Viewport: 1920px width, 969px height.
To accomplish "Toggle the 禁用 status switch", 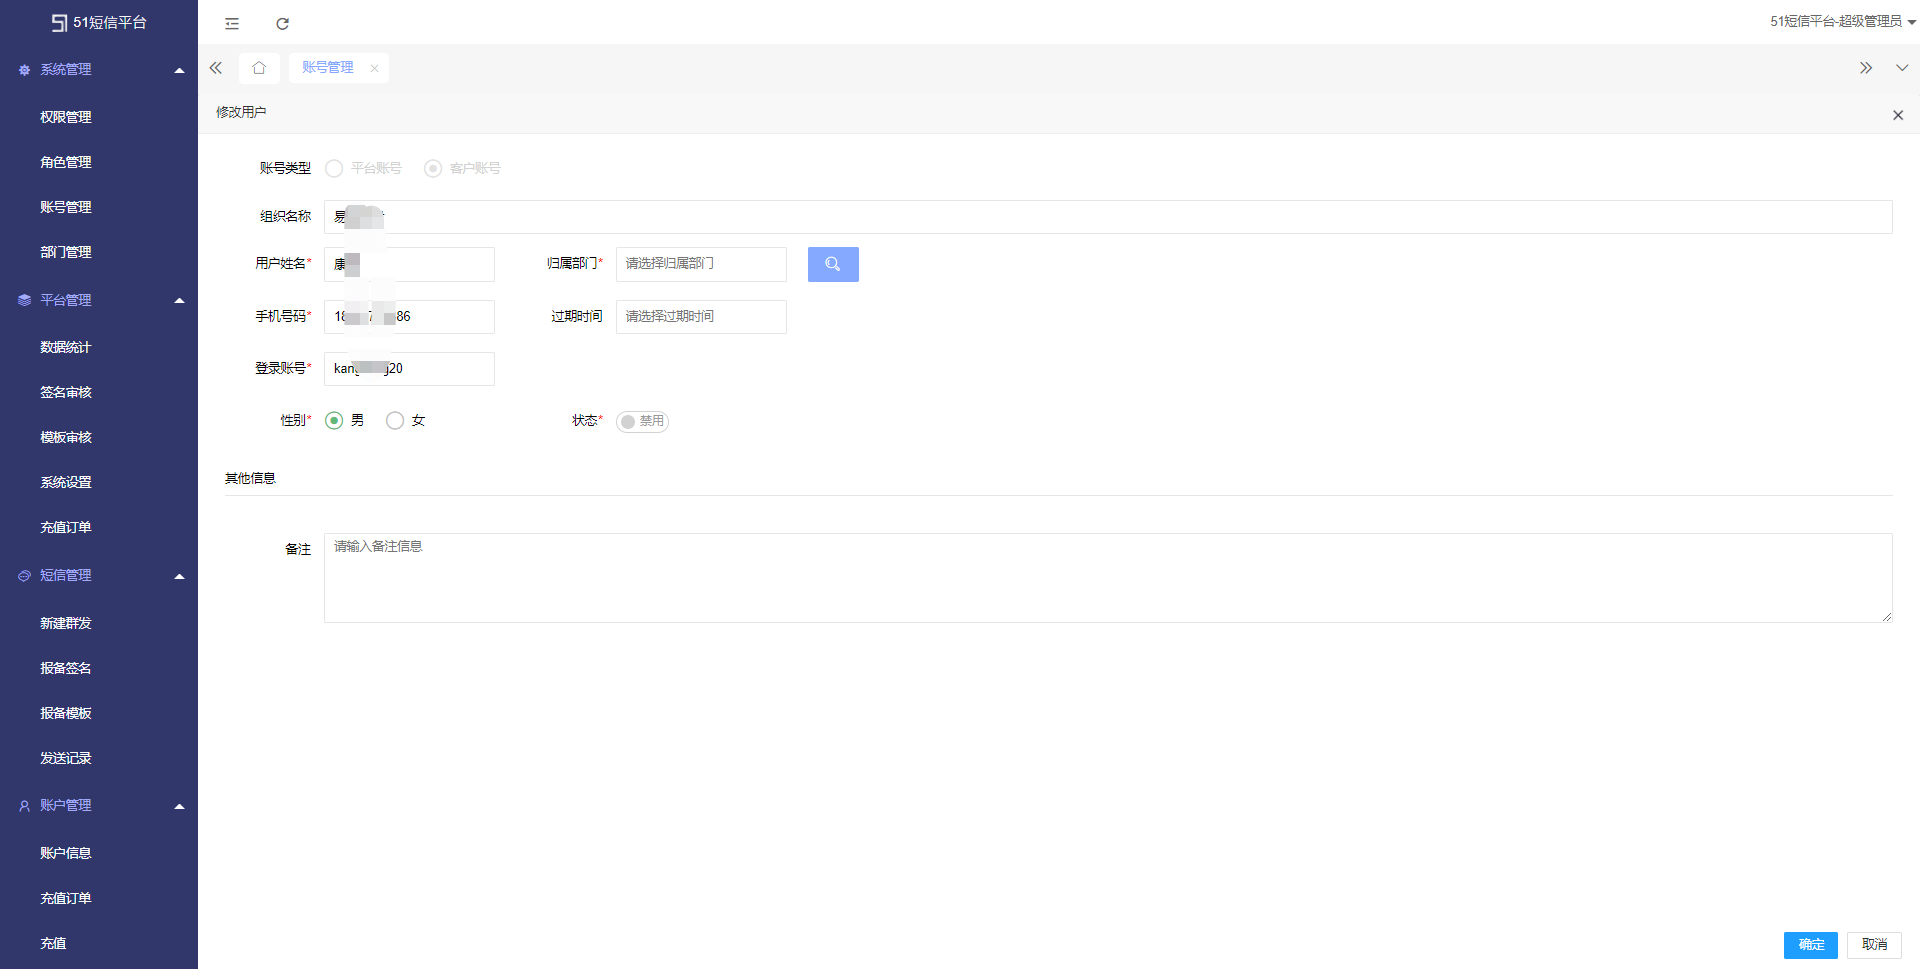I will point(642,421).
